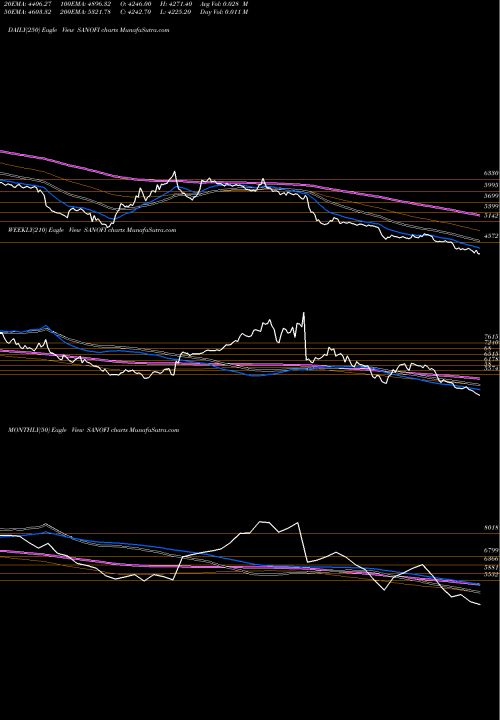Select the low price L: value

coord(176,12)
